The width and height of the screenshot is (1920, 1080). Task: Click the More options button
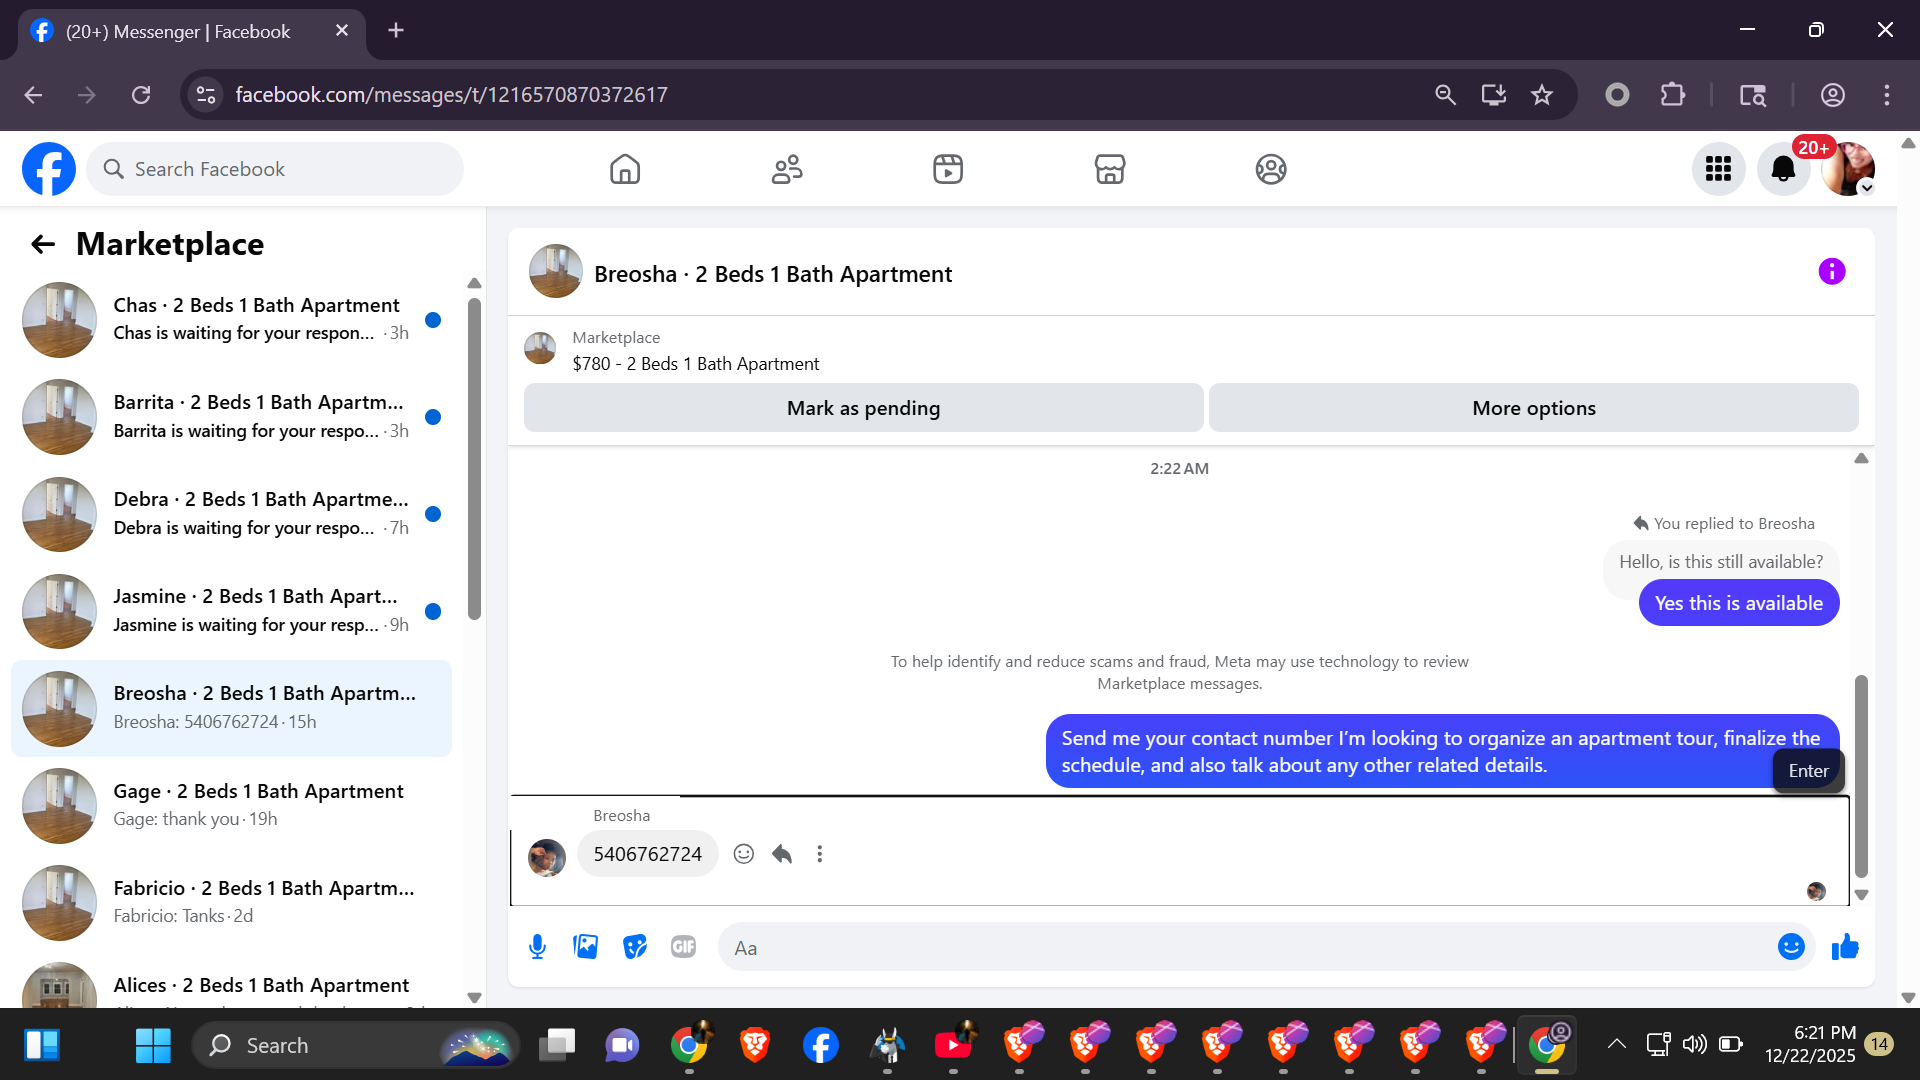(x=1533, y=408)
